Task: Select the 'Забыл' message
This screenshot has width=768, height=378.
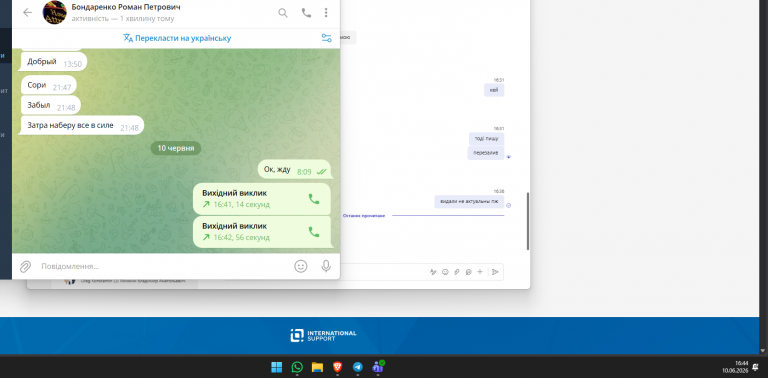Action: click(50, 105)
